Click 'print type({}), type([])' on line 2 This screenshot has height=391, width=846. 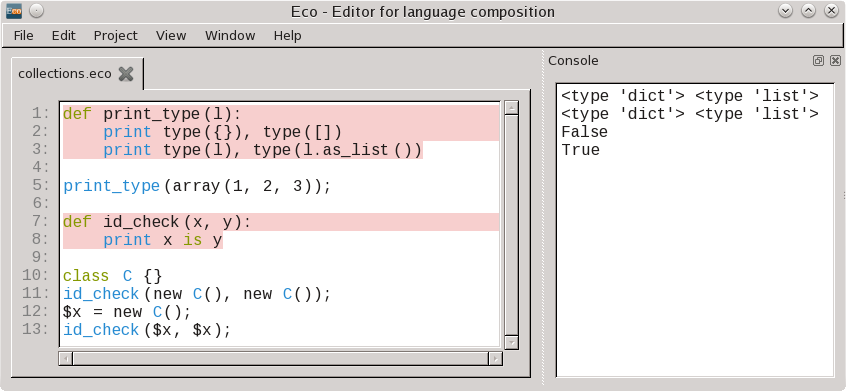coord(222,132)
